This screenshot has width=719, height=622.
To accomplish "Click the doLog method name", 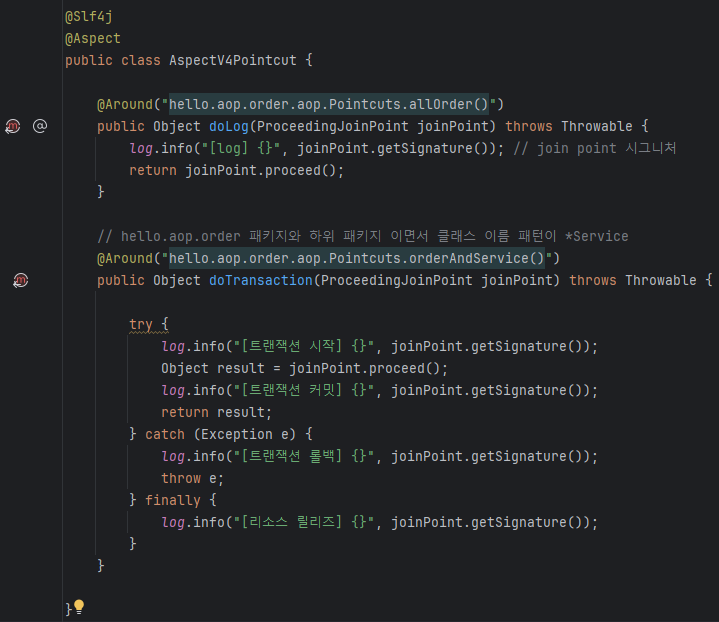I will coord(229,126).
